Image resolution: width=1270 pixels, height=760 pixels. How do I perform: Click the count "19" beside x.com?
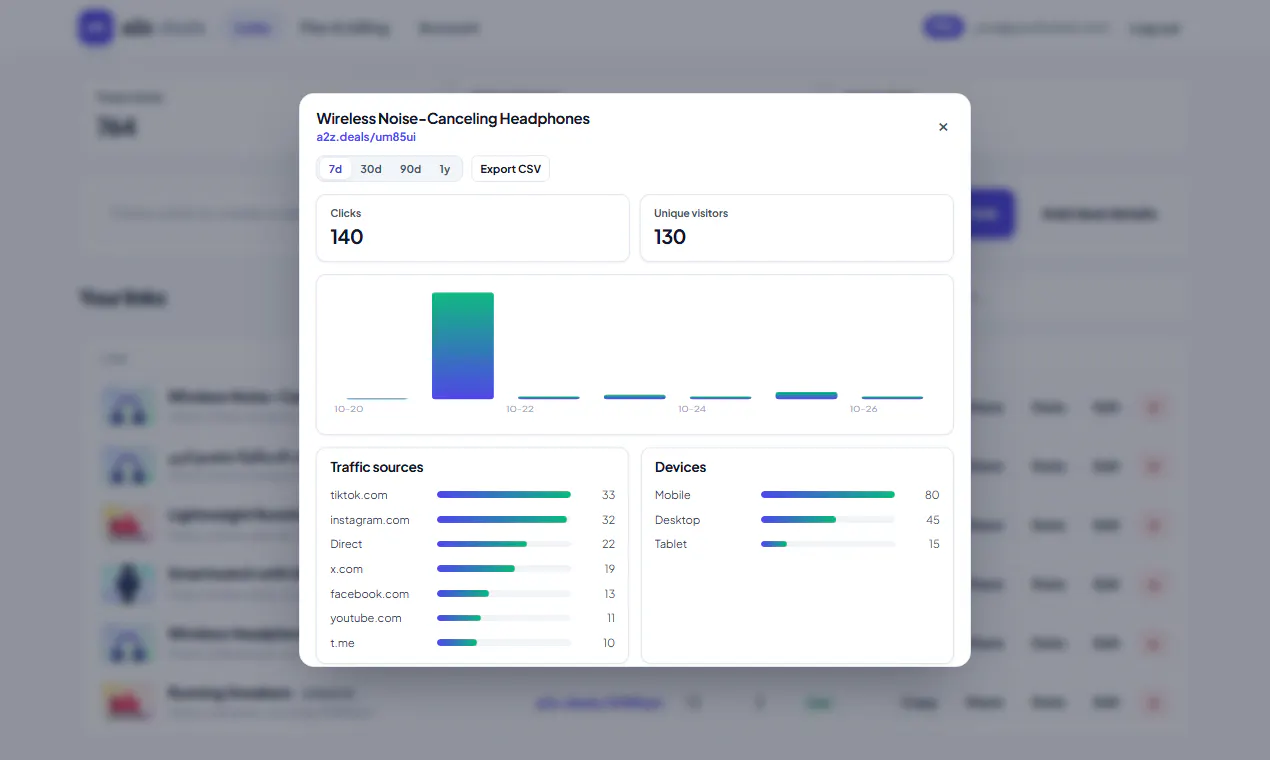point(609,569)
